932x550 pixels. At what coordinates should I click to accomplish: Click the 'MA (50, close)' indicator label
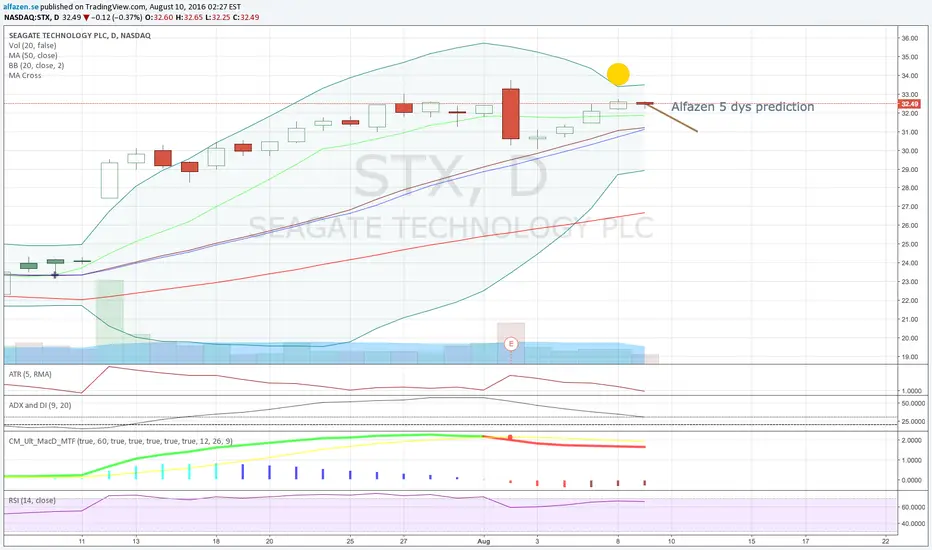tap(33, 56)
